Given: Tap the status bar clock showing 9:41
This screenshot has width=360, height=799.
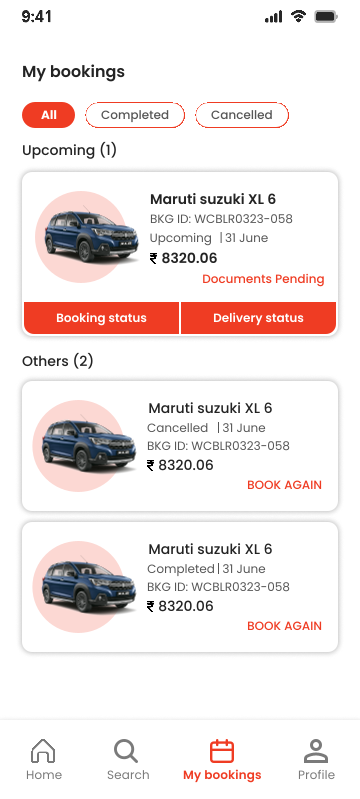Looking at the screenshot, I should tap(37, 17).
